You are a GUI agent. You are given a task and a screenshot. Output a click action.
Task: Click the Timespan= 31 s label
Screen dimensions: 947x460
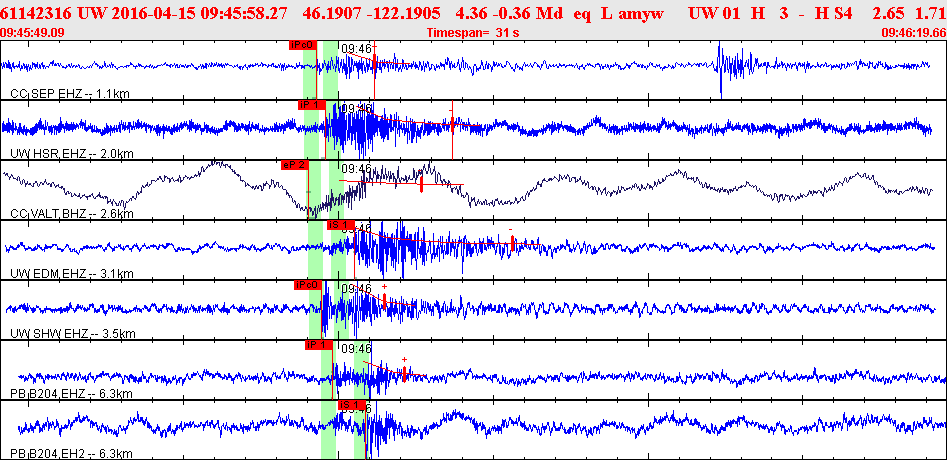click(473, 33)
